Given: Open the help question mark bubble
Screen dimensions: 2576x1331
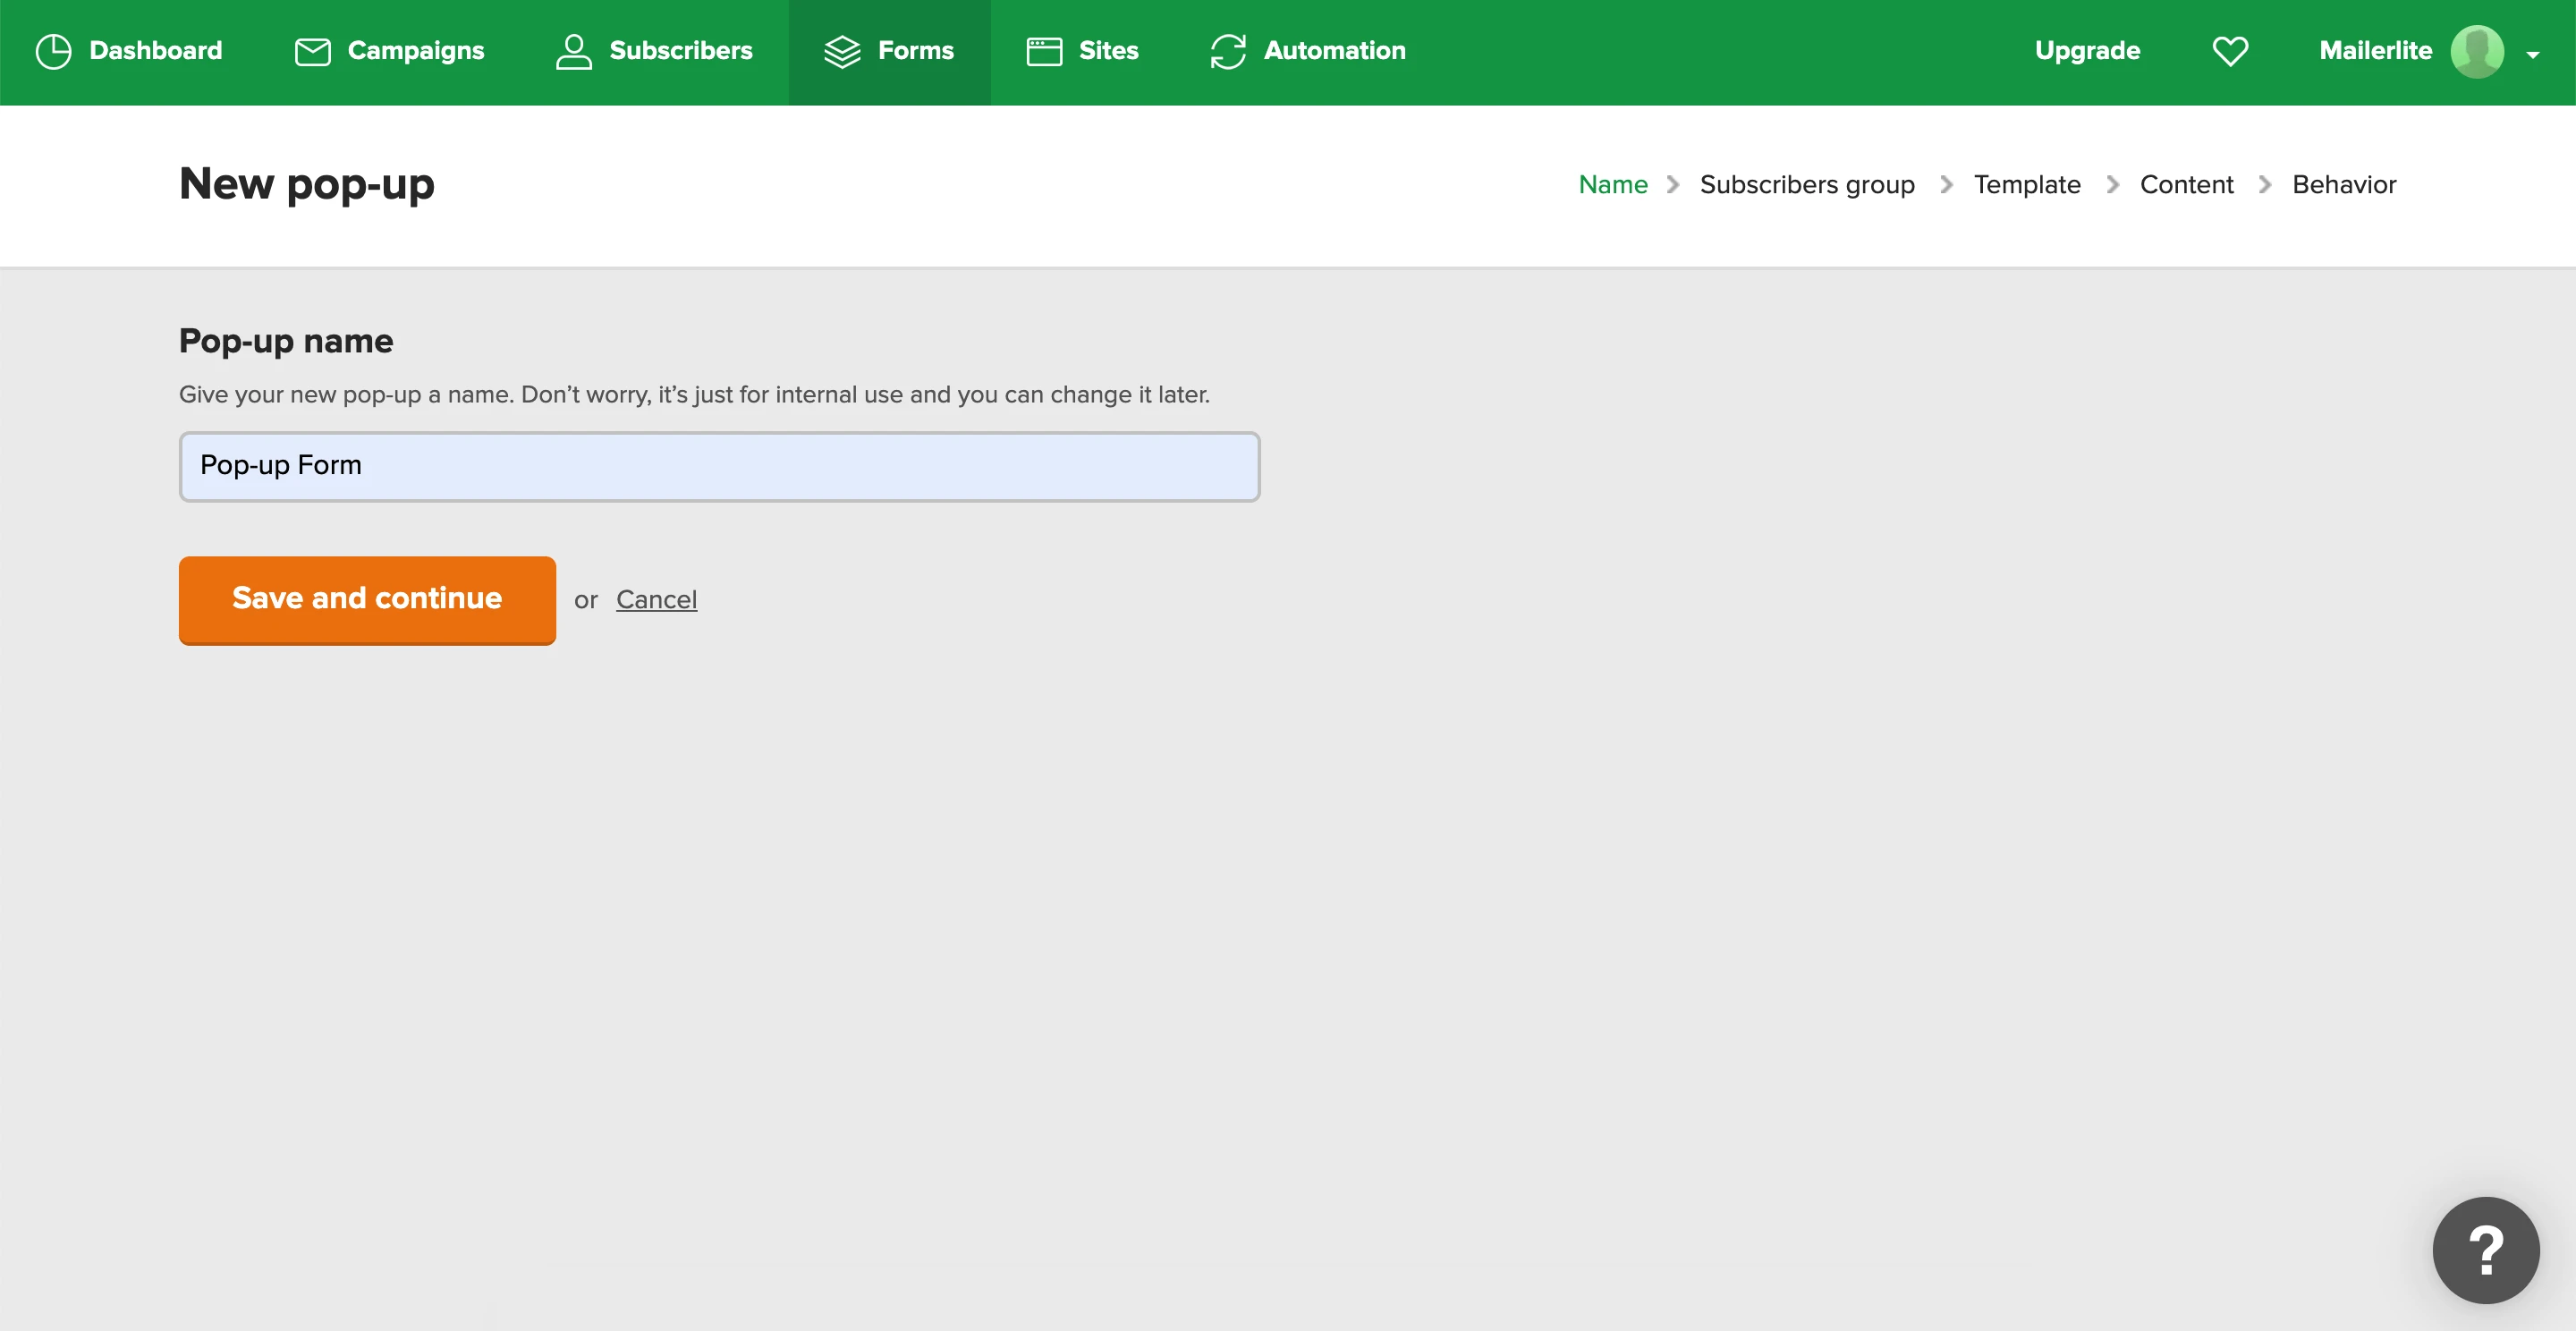Looking at the screenshot, I should click(2485, 1249).
